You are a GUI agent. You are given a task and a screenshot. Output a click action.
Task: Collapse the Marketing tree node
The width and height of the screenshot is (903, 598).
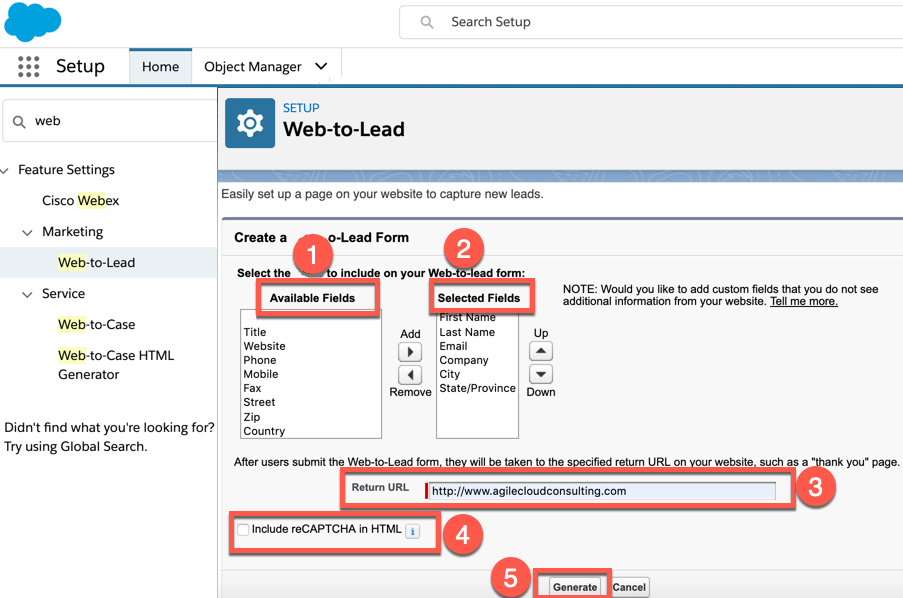(27, 232)
